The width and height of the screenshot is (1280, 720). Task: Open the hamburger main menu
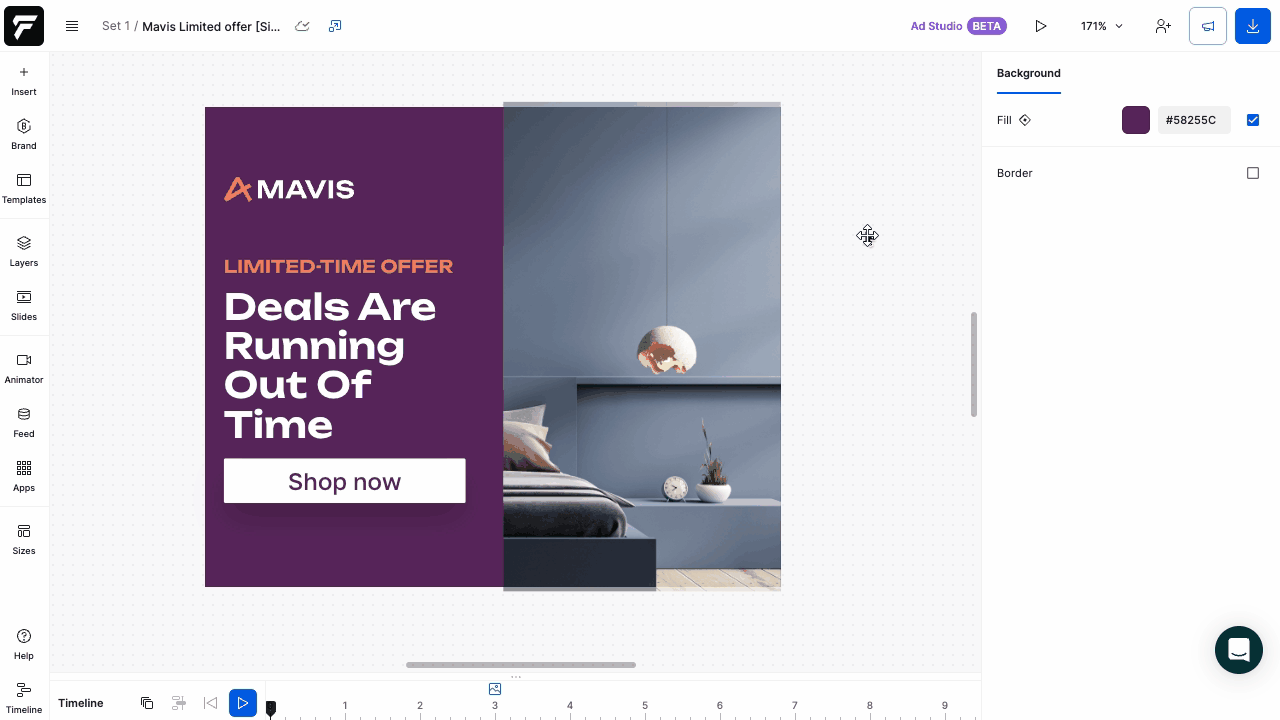tap(72, 26)
